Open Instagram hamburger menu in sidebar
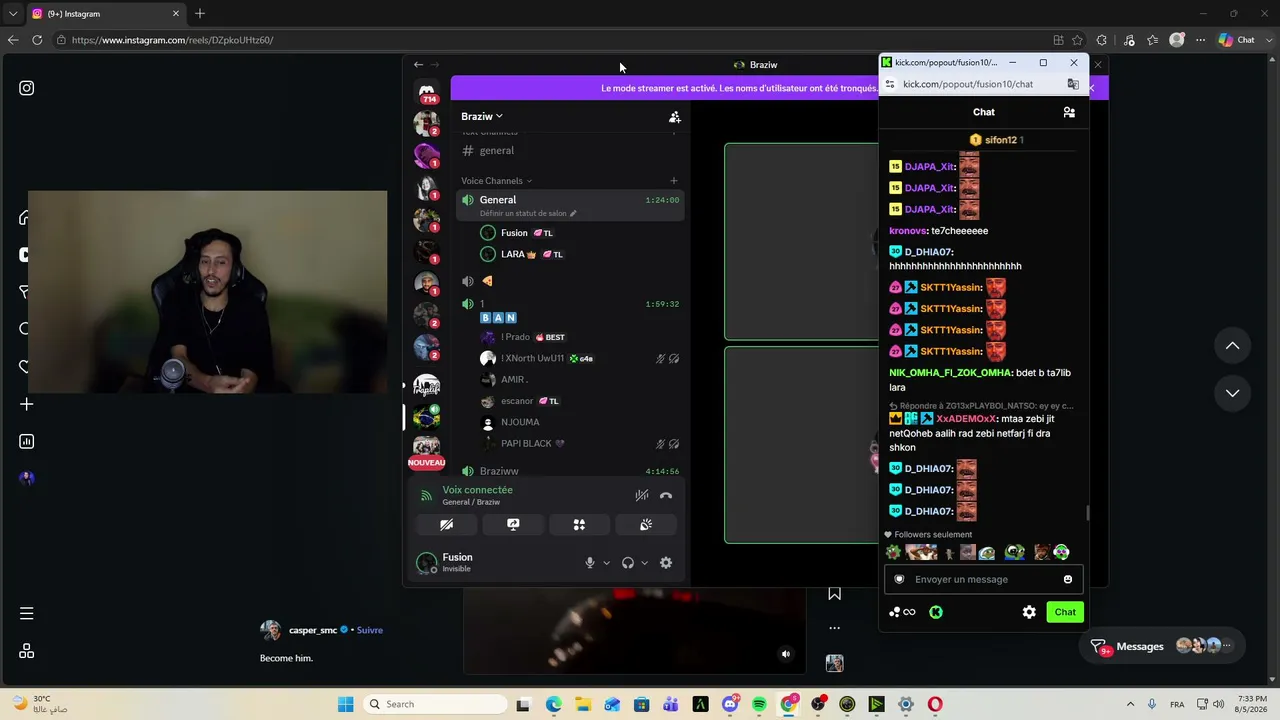The image size is (1280, 720). (x=27, y=613)
